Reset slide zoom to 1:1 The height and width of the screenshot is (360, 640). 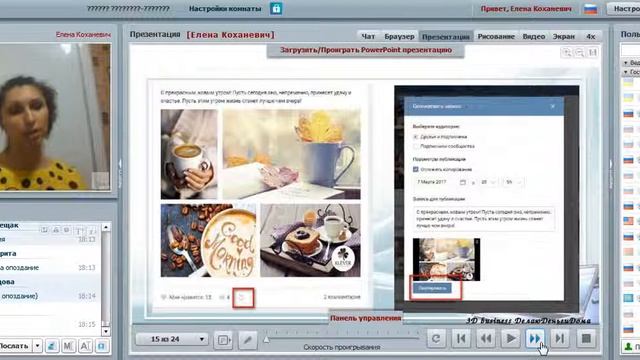click(x=592, y=52)
